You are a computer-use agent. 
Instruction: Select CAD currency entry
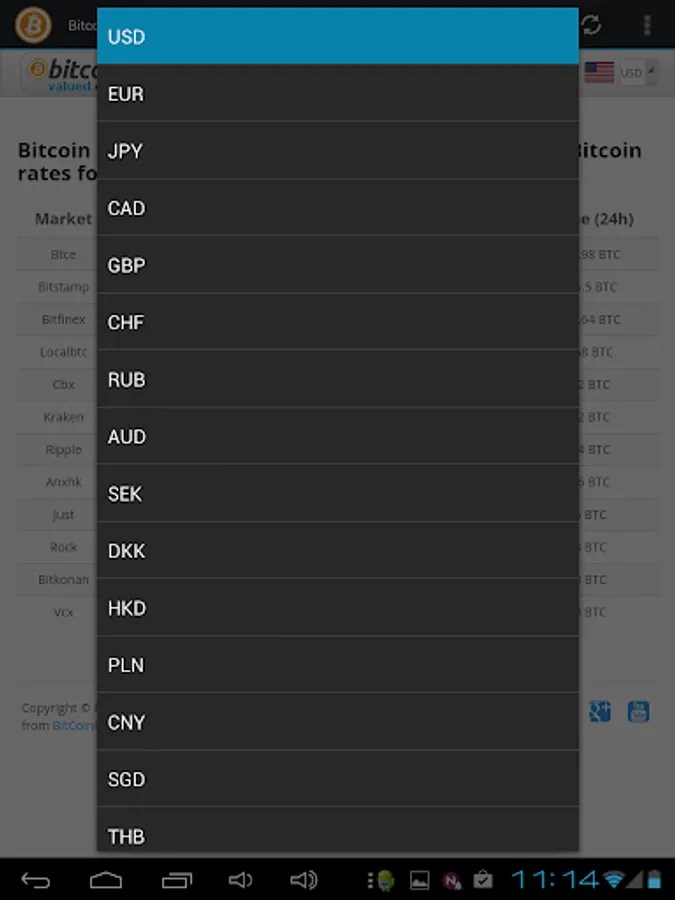(x=337, y=208)
